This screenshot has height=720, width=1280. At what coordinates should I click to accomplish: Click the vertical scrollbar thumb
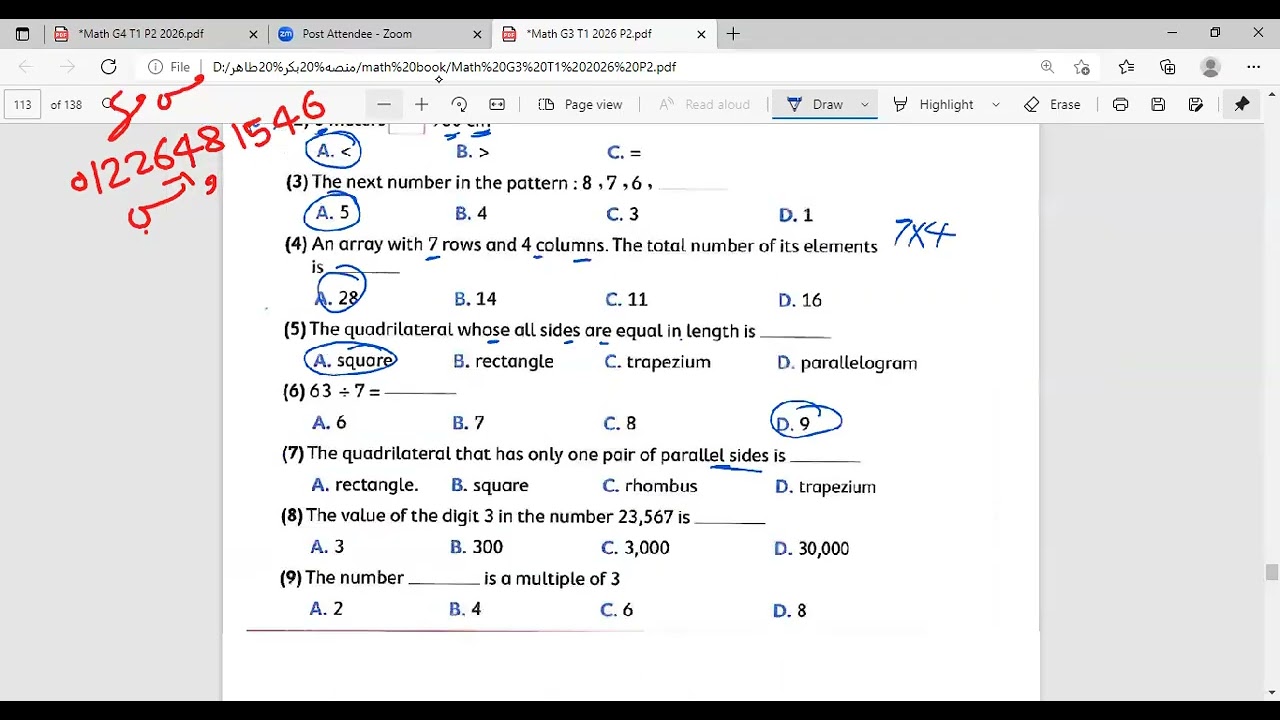pyautogui.click(x=1272, y=573)
